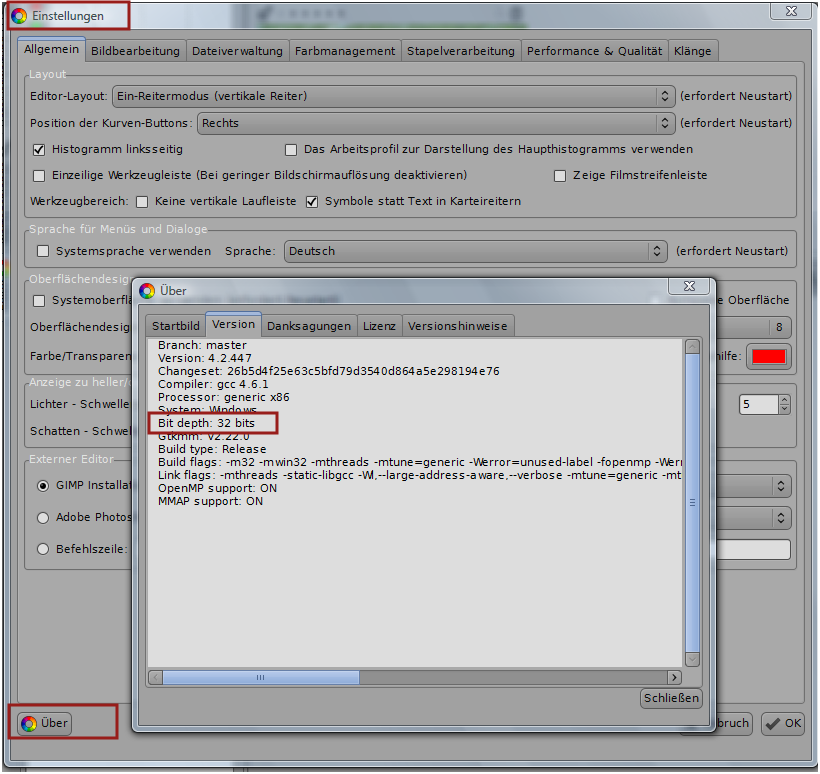Viewport: 820px width, 774px height.
Task: Switch to the Allgemein tab
Action: pos(51,50)
